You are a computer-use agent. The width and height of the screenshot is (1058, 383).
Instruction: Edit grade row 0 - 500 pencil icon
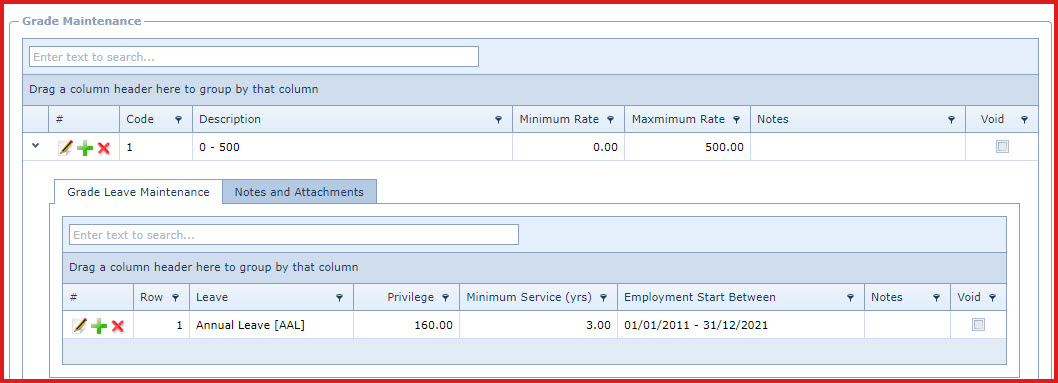click(x=65, y=148)
